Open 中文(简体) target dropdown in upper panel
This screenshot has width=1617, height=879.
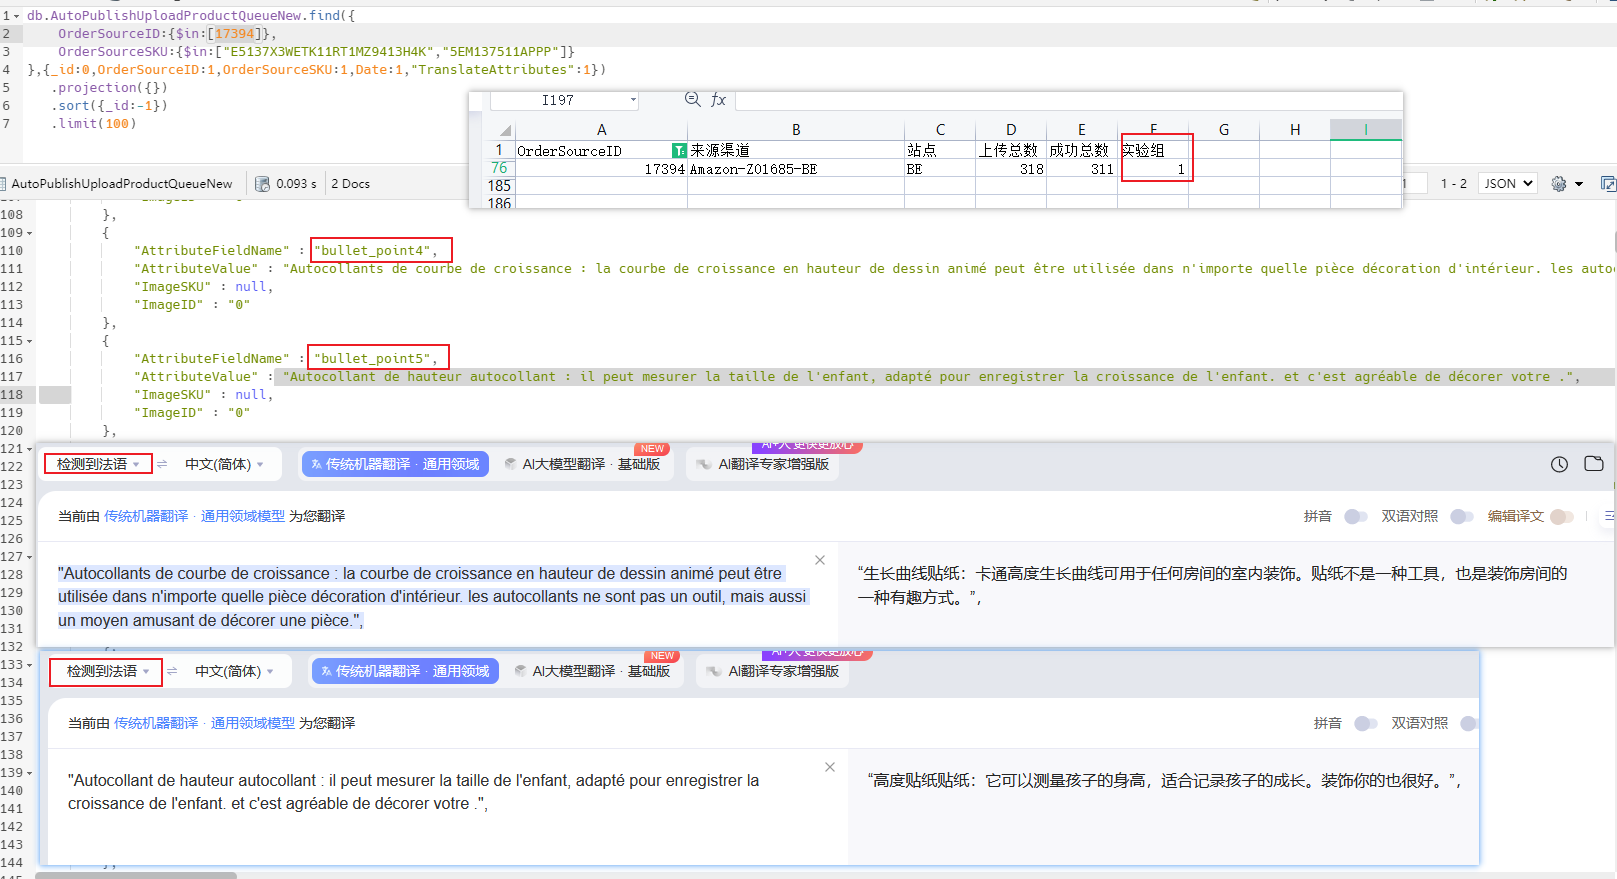pos(224,464)
